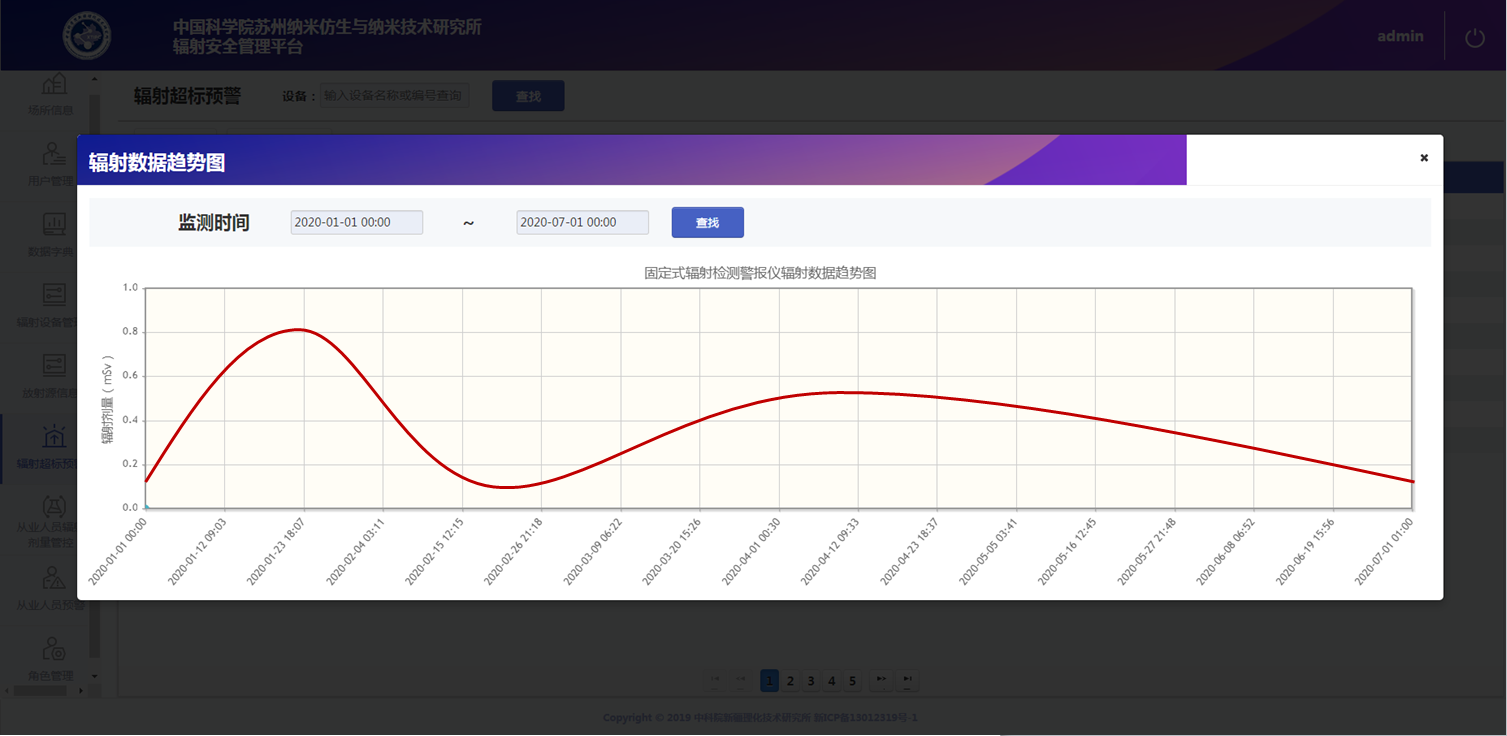Screen dimensions: 1507x736
Task: Open 角色管理 sidebar icon
Action: pyautogui.click(x=52, y=657)
